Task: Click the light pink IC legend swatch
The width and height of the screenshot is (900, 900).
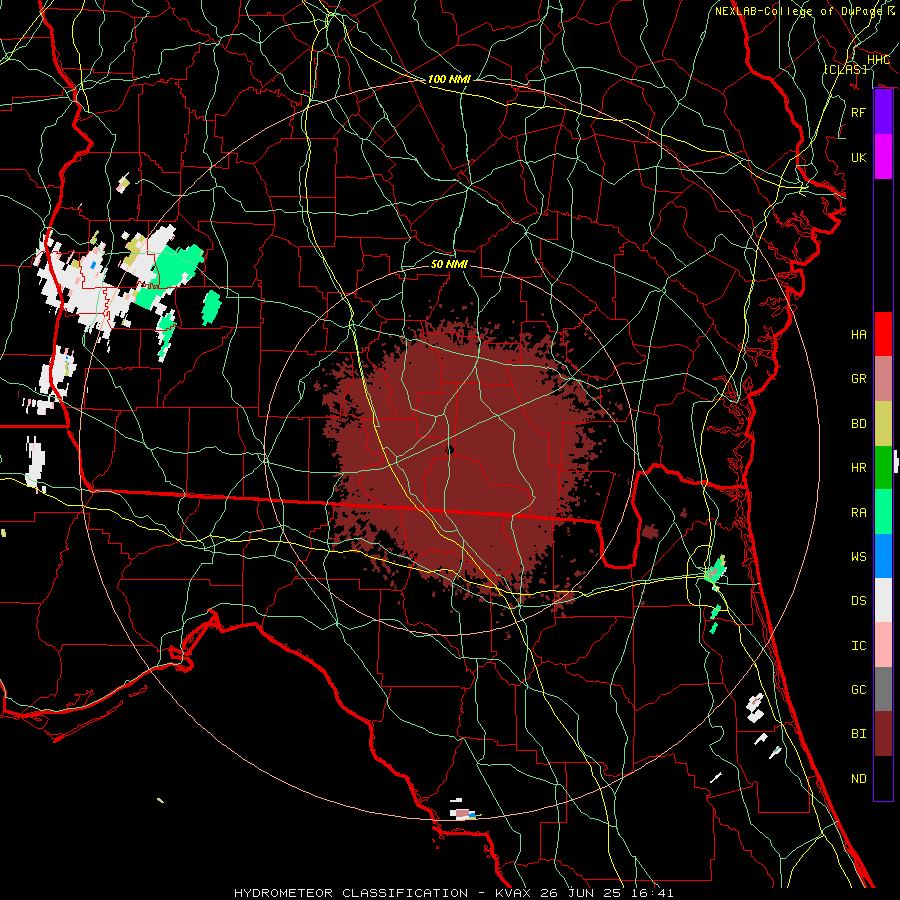Action: pos(883,645)
